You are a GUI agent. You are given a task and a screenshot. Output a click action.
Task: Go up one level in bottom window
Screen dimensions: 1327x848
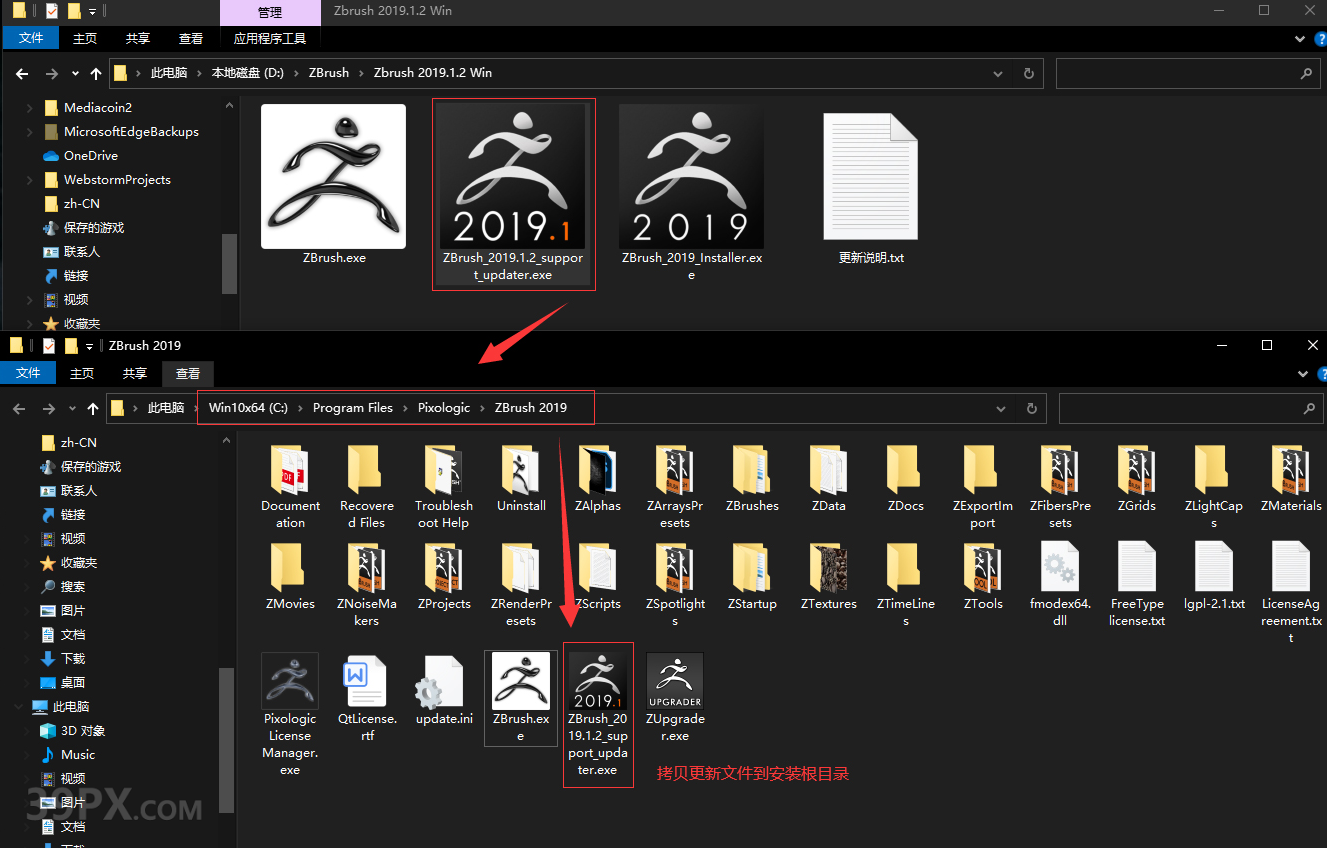click(93, 408)
